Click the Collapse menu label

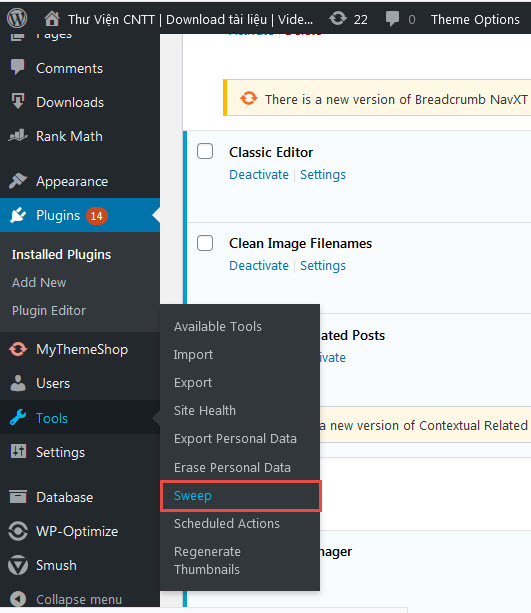coord(79,599)
